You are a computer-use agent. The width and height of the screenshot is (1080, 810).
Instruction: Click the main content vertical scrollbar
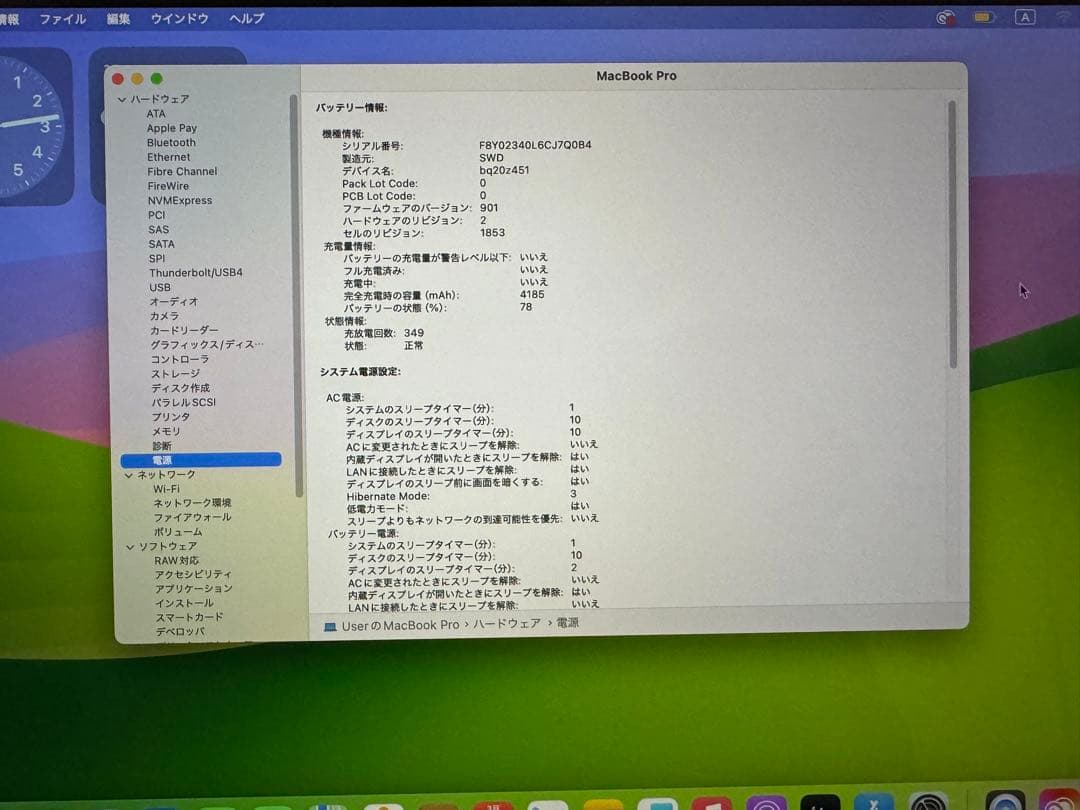coord(953,234)
